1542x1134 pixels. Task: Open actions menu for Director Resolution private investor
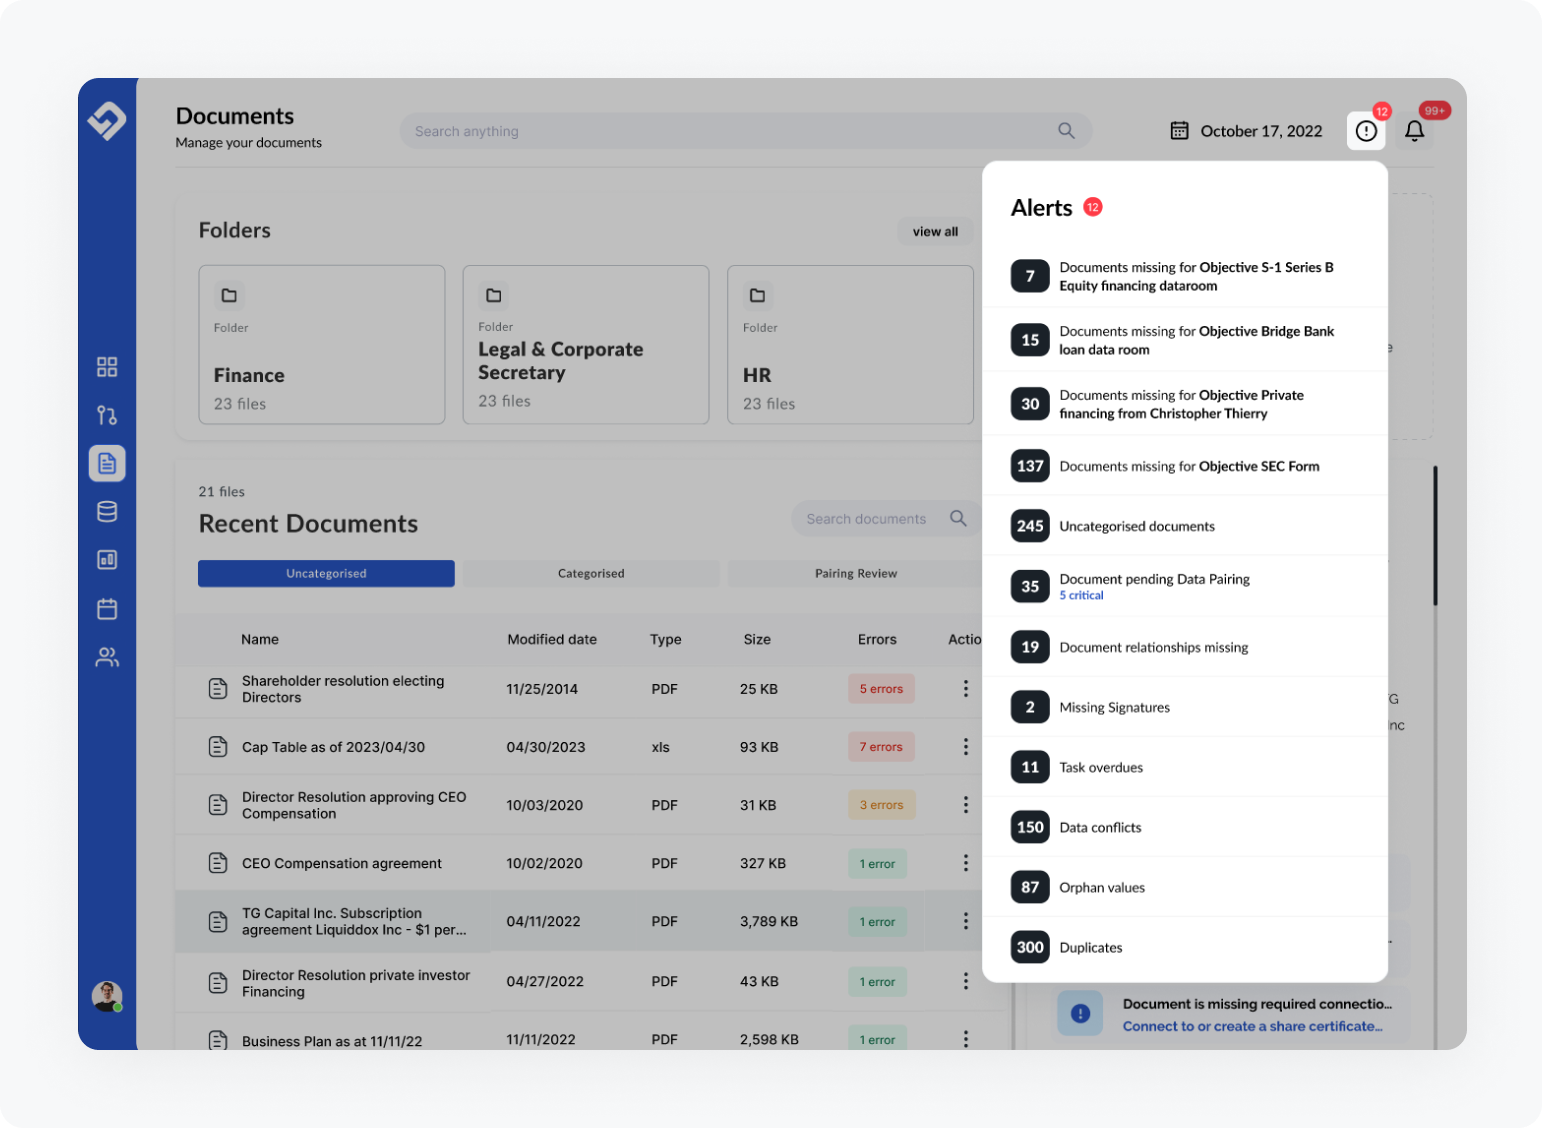[x=965, y=981]
